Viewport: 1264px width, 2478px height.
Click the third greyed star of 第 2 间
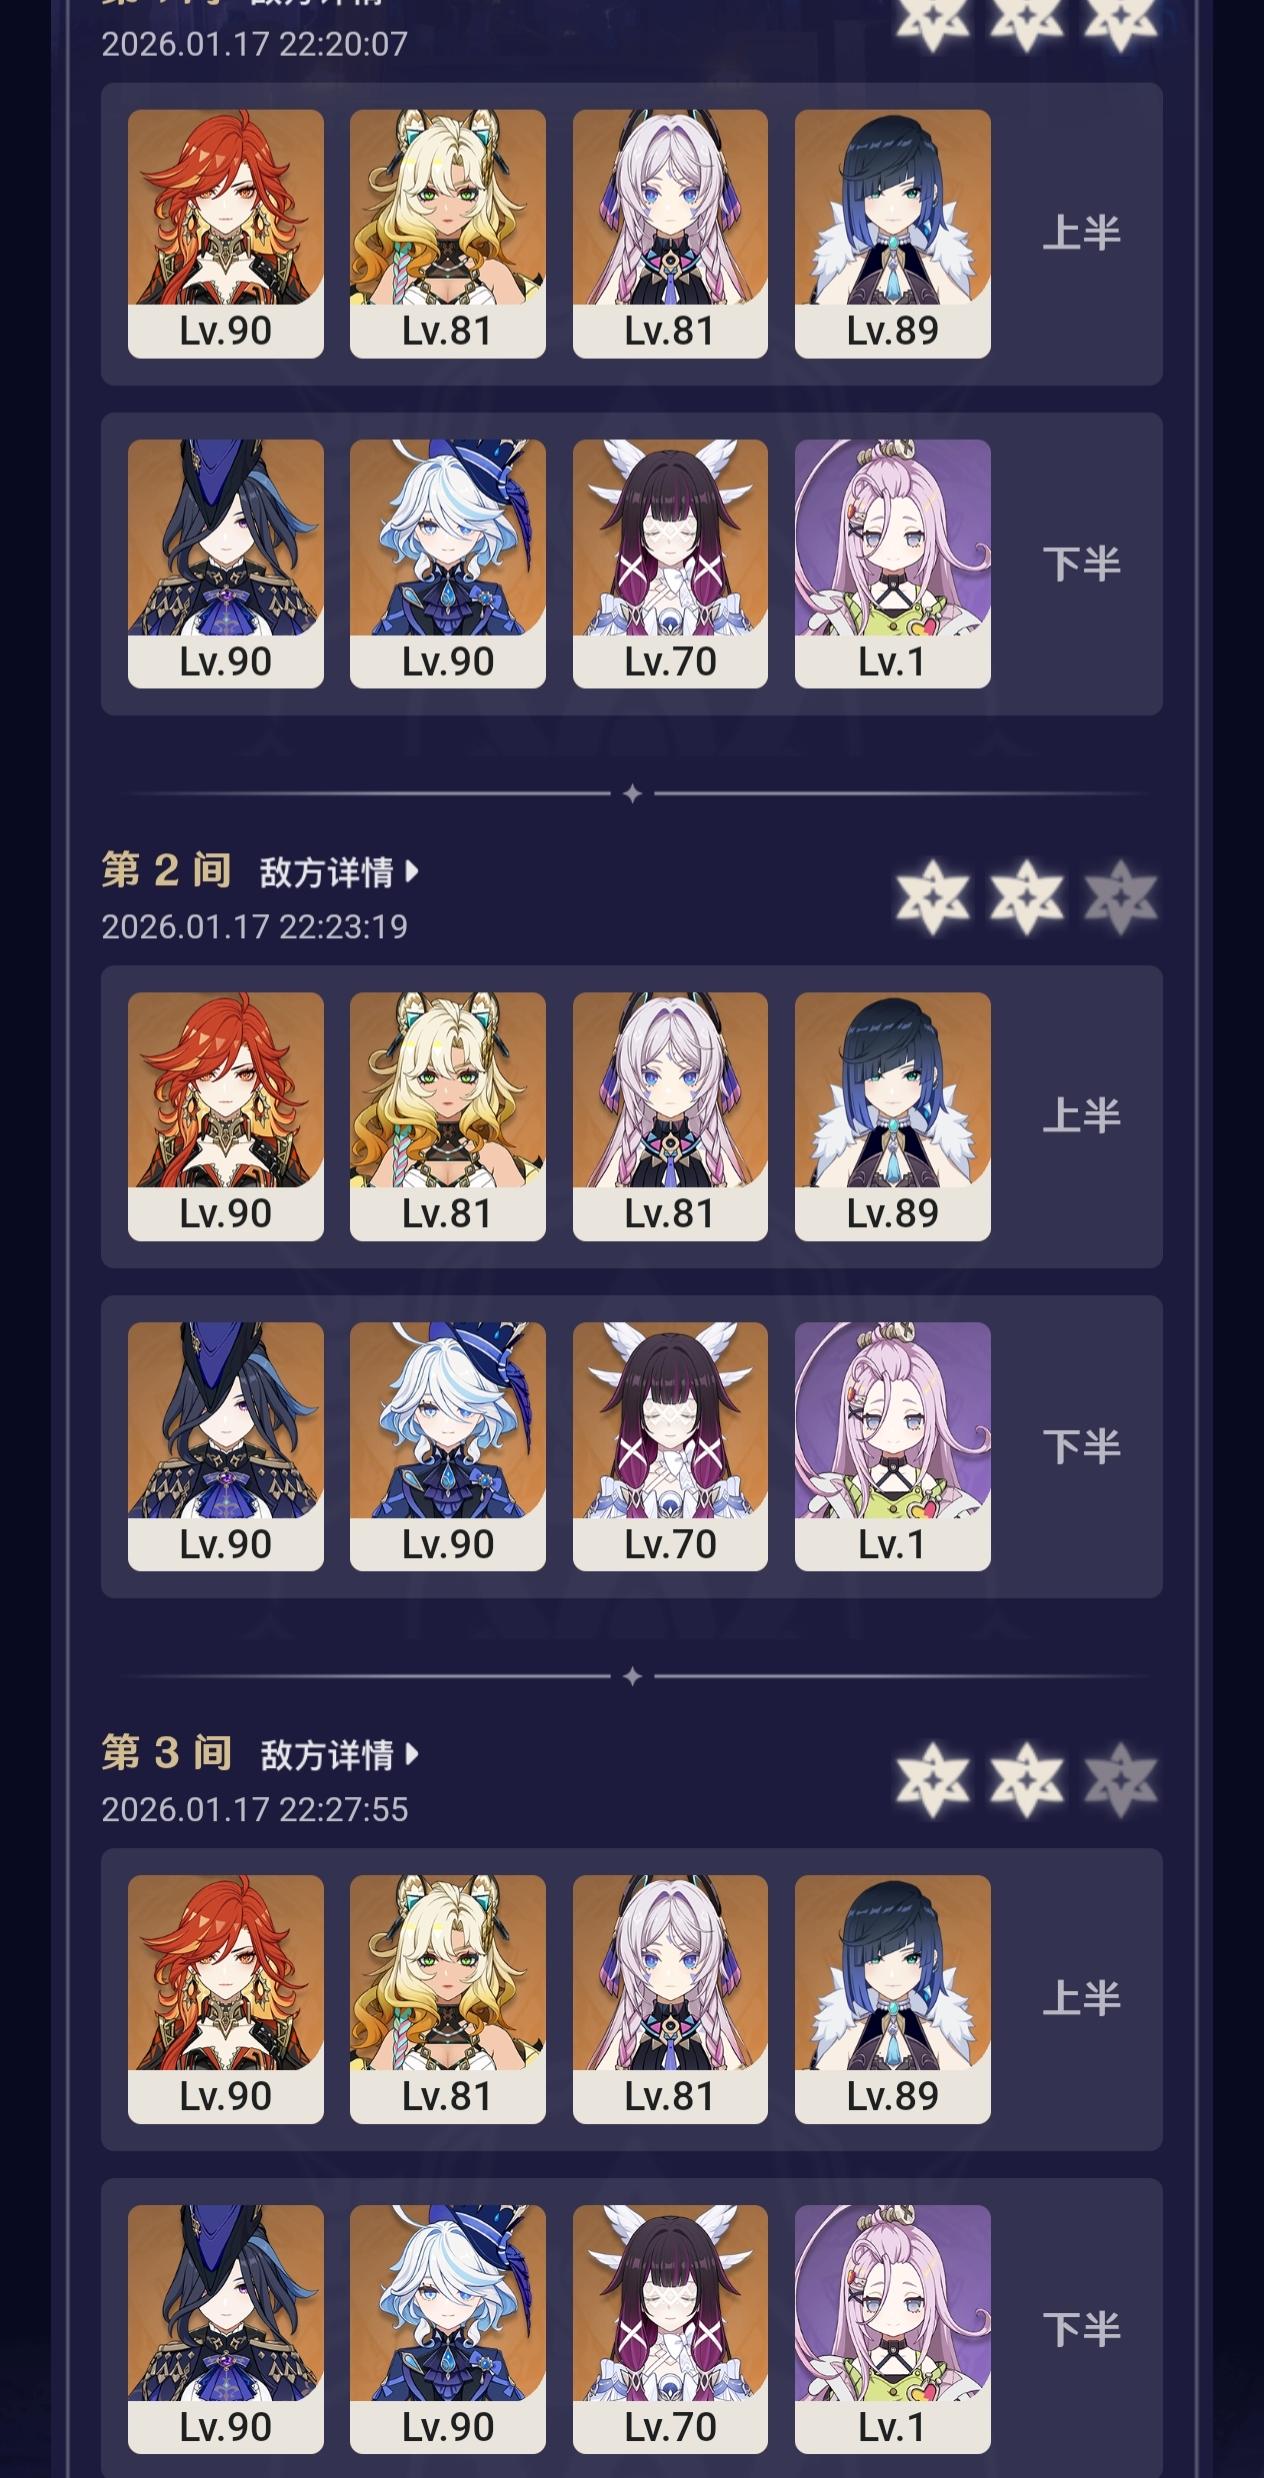(1121, 896)
